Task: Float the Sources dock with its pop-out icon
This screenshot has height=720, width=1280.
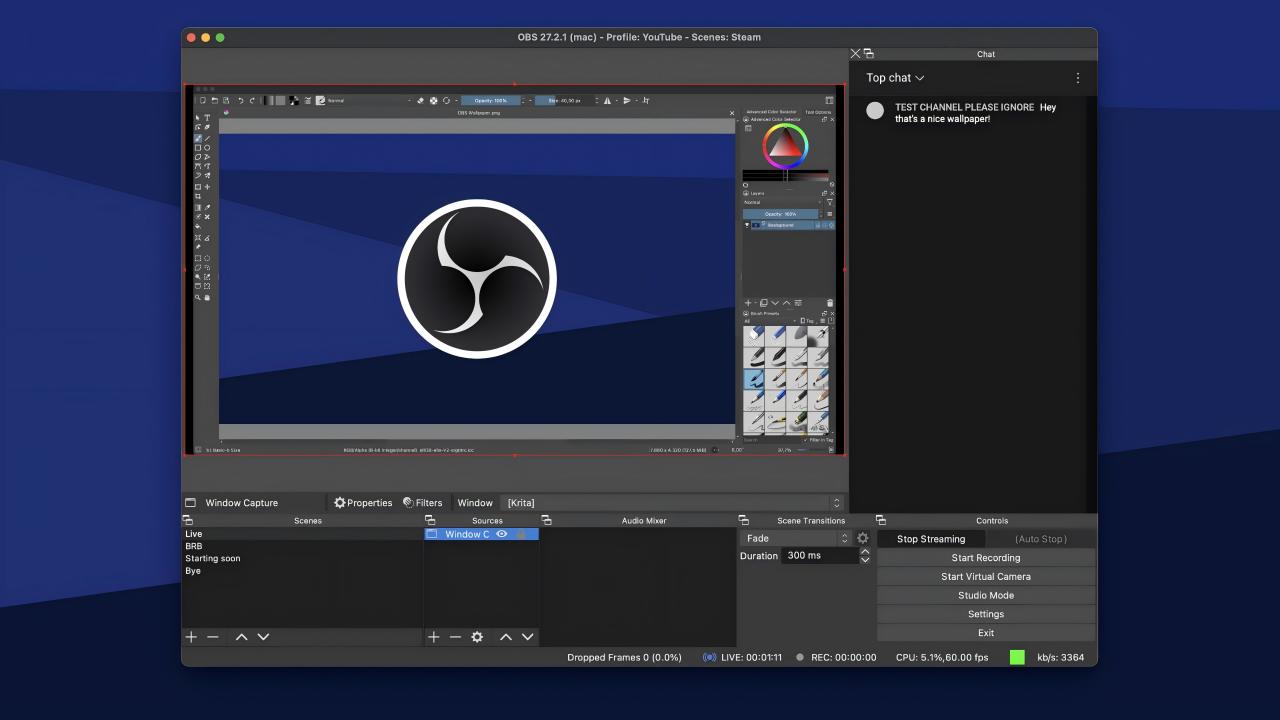Action: click(x=430, y=520)
